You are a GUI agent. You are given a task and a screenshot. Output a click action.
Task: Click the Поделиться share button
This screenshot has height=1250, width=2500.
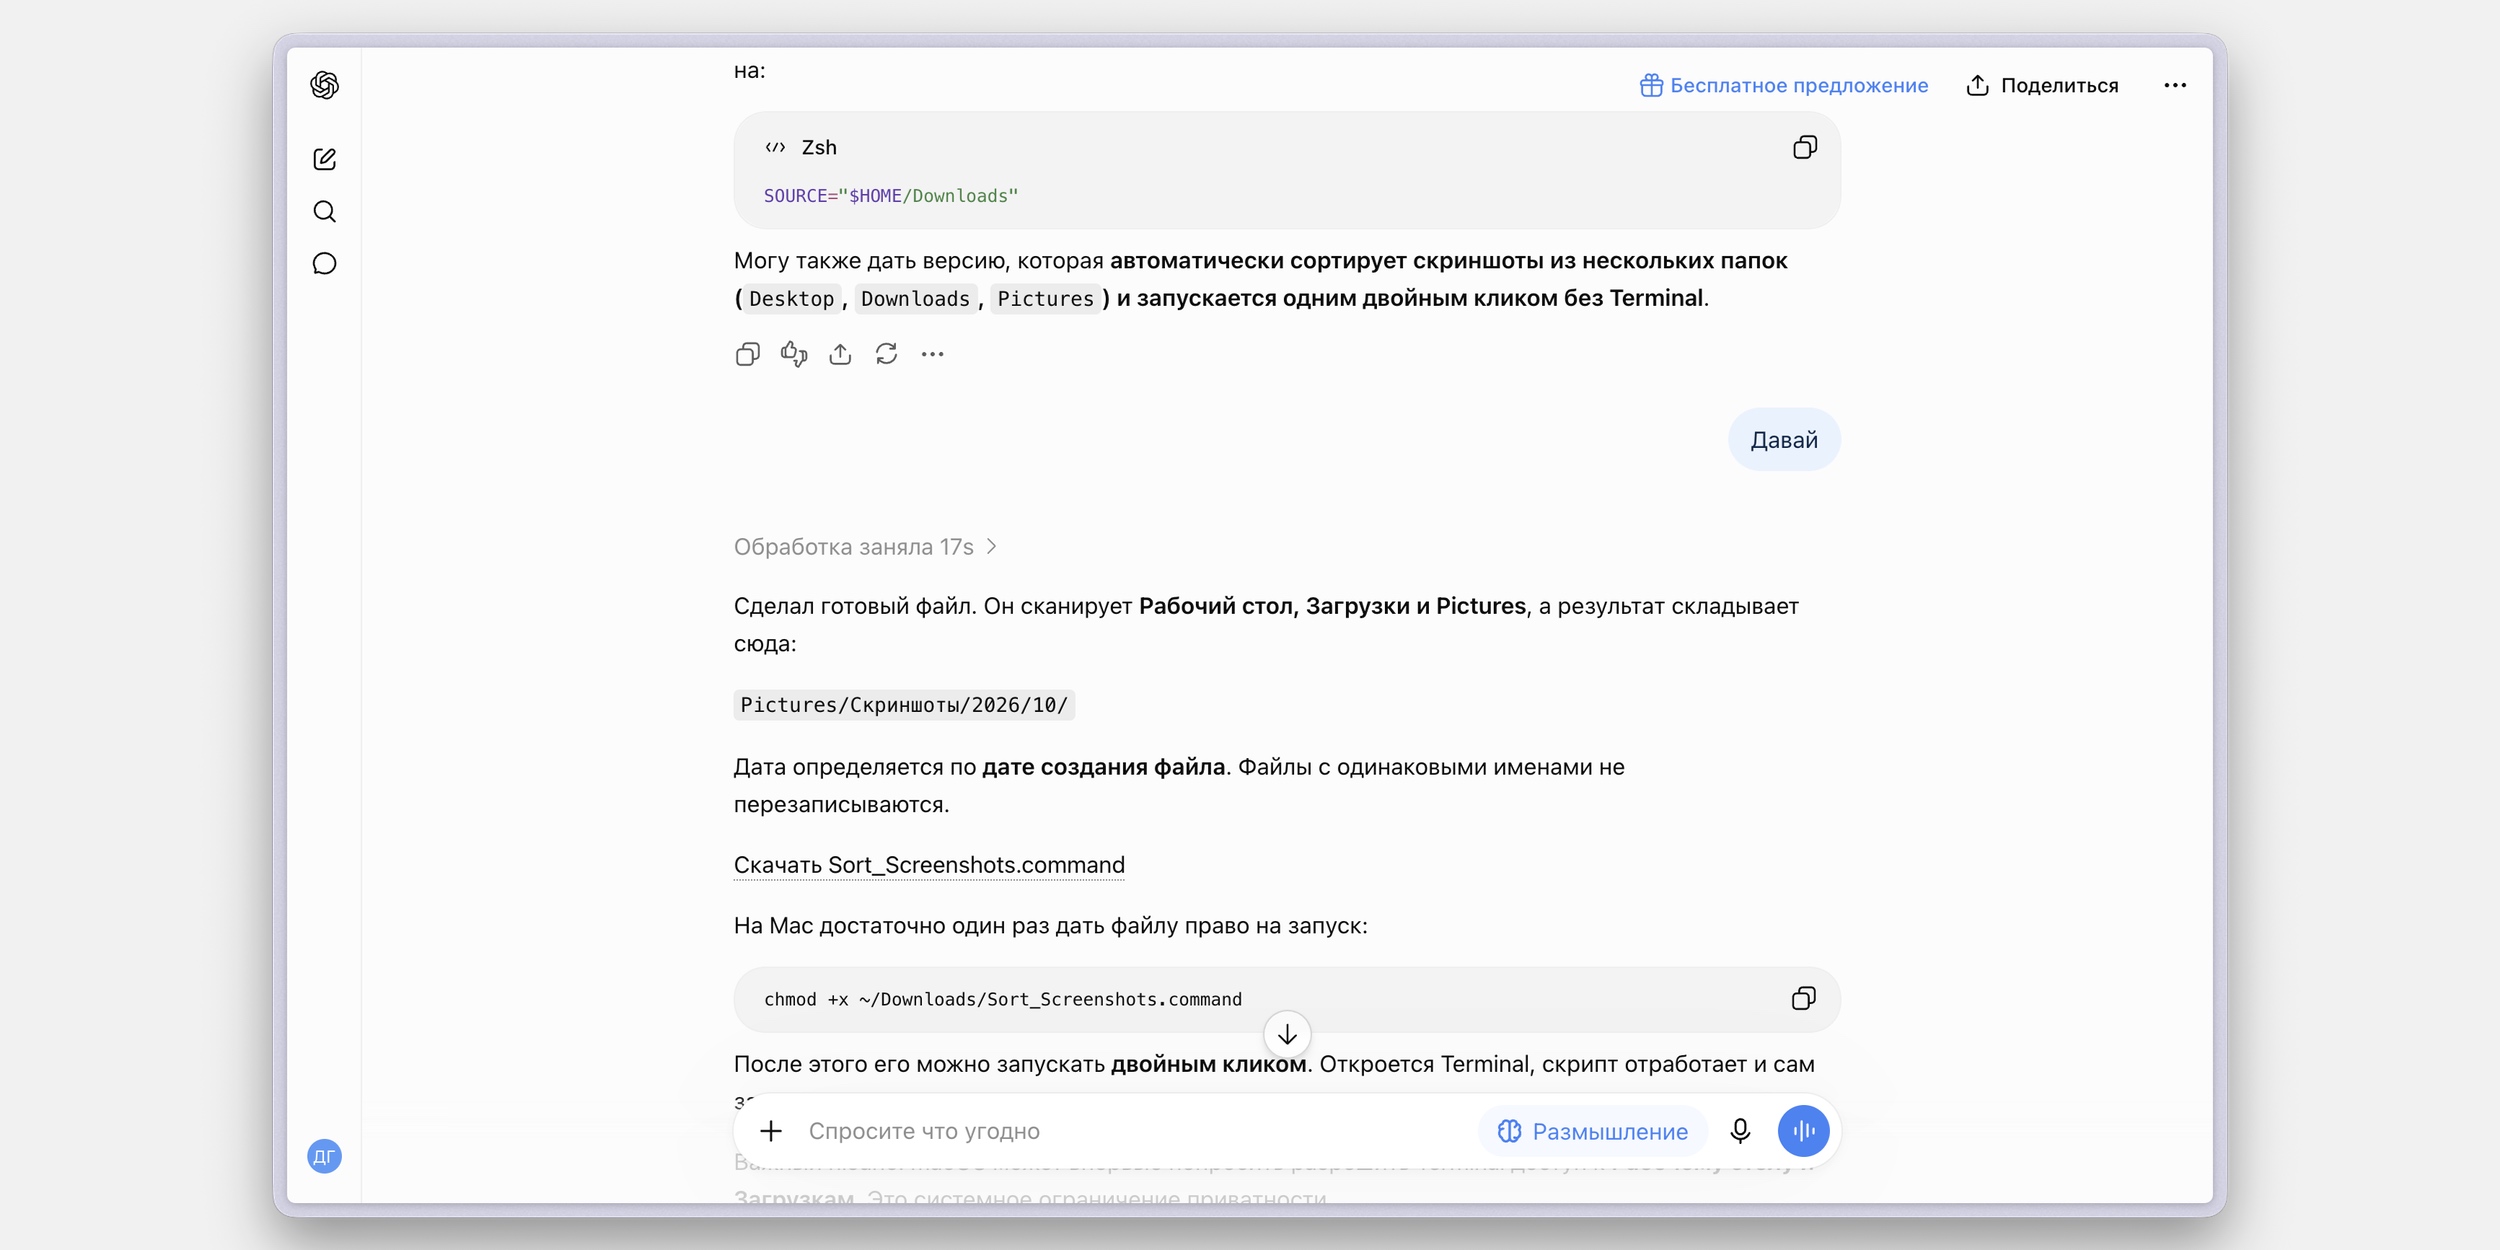[2042, 85]
